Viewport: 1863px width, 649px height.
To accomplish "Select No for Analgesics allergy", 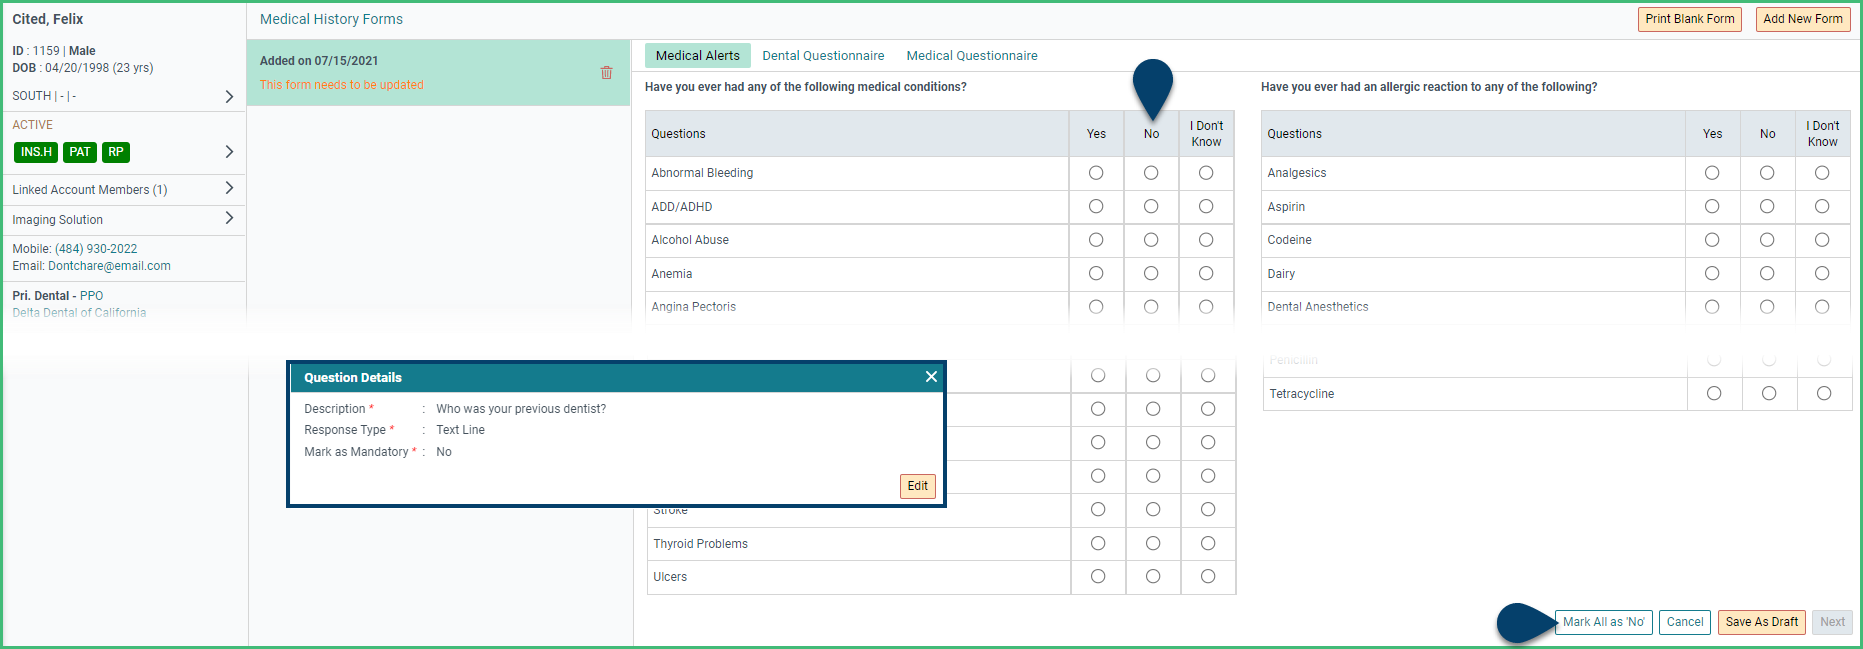I will coord(1767,173).
